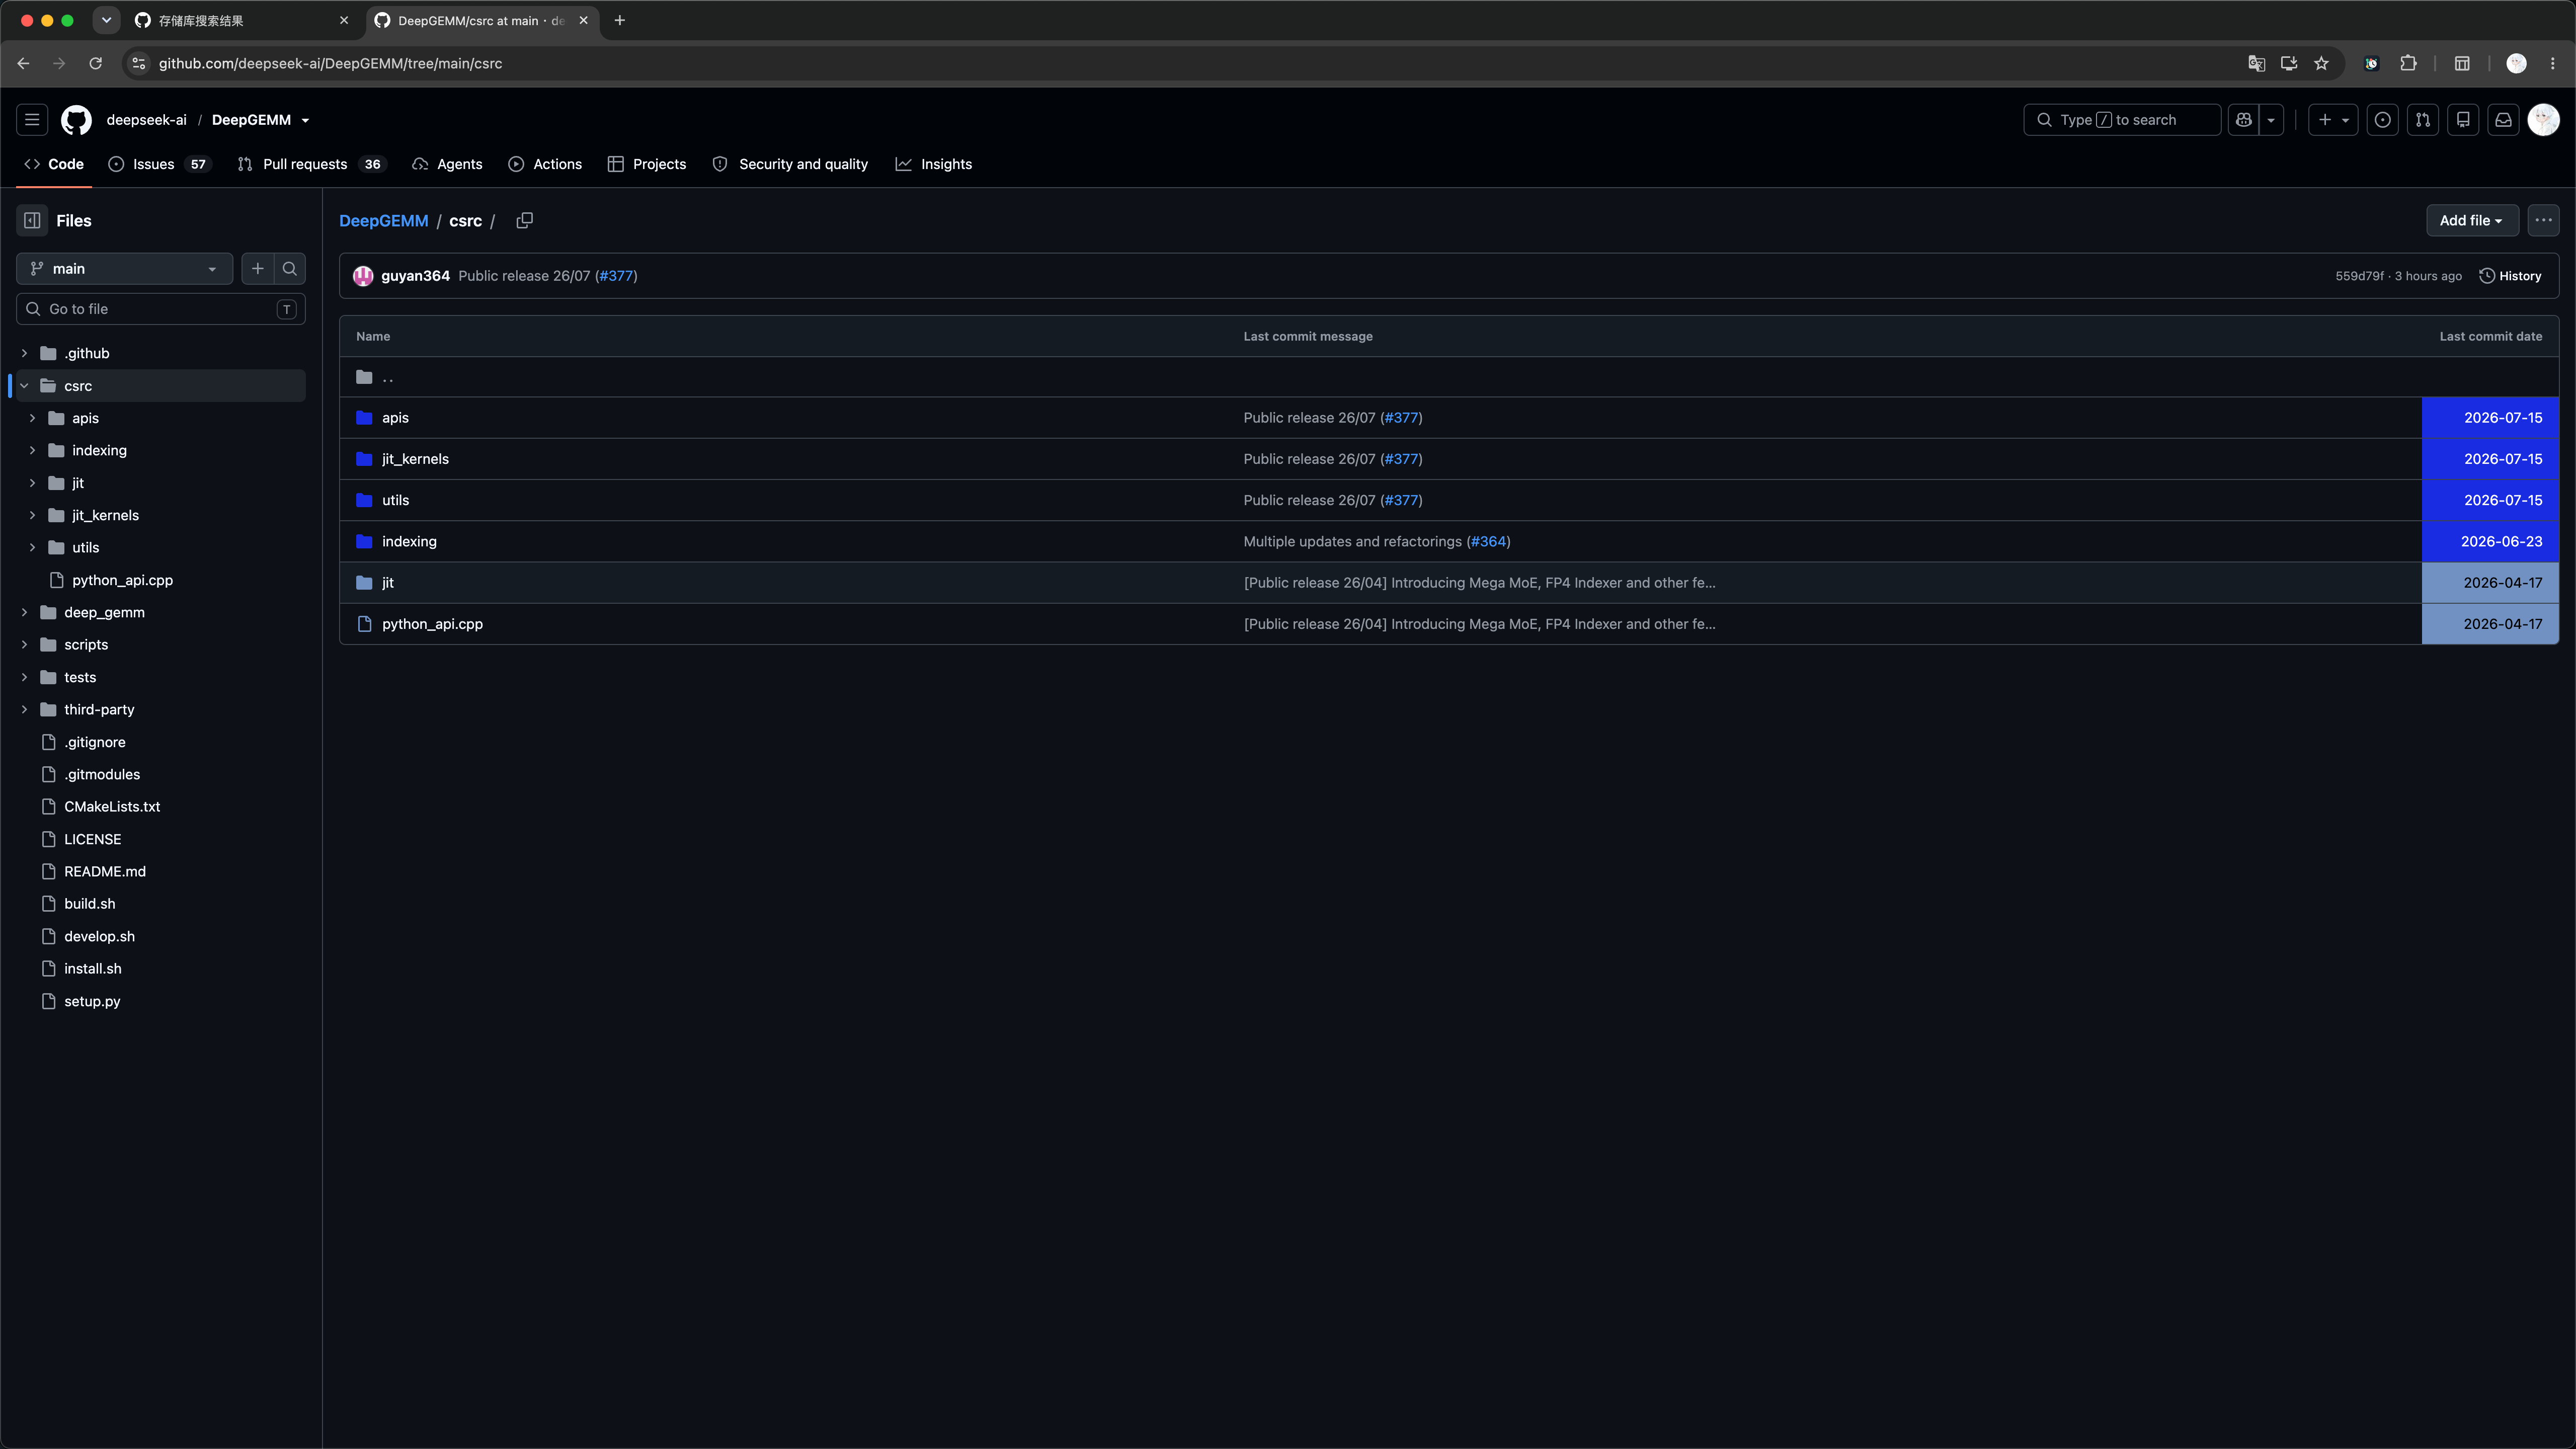Click the Go to file input
Viewport: 2576px width, 1449px height.
point(161,309)
